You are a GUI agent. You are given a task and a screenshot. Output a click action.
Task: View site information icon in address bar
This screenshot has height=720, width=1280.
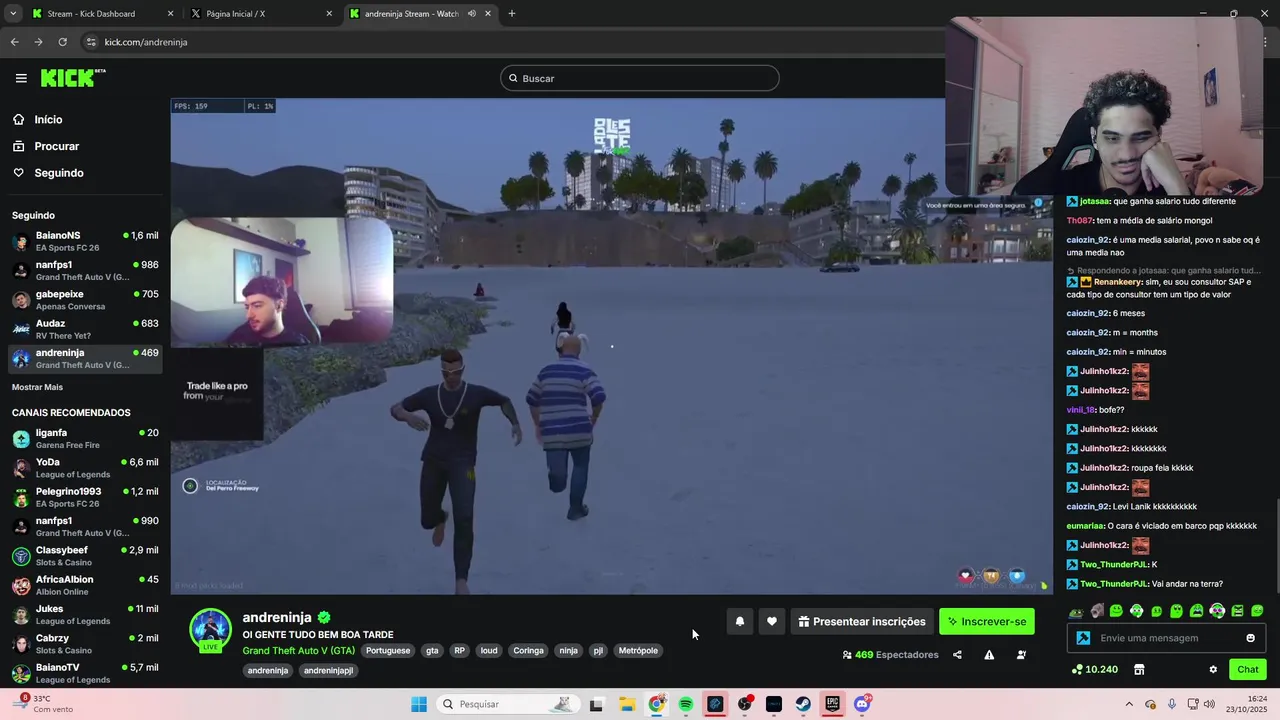point(91,42)
